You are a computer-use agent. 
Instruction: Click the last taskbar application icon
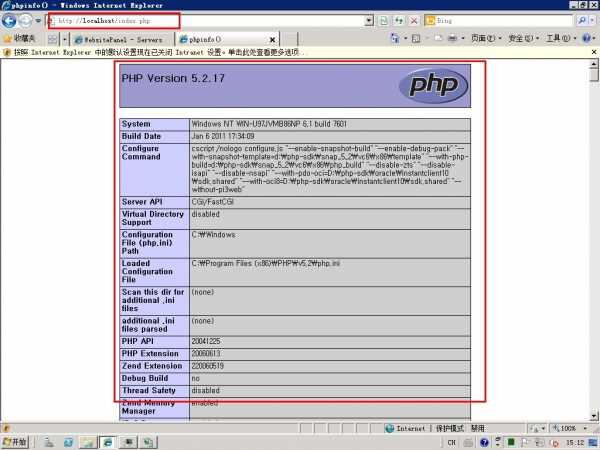[x=148, y=443]
